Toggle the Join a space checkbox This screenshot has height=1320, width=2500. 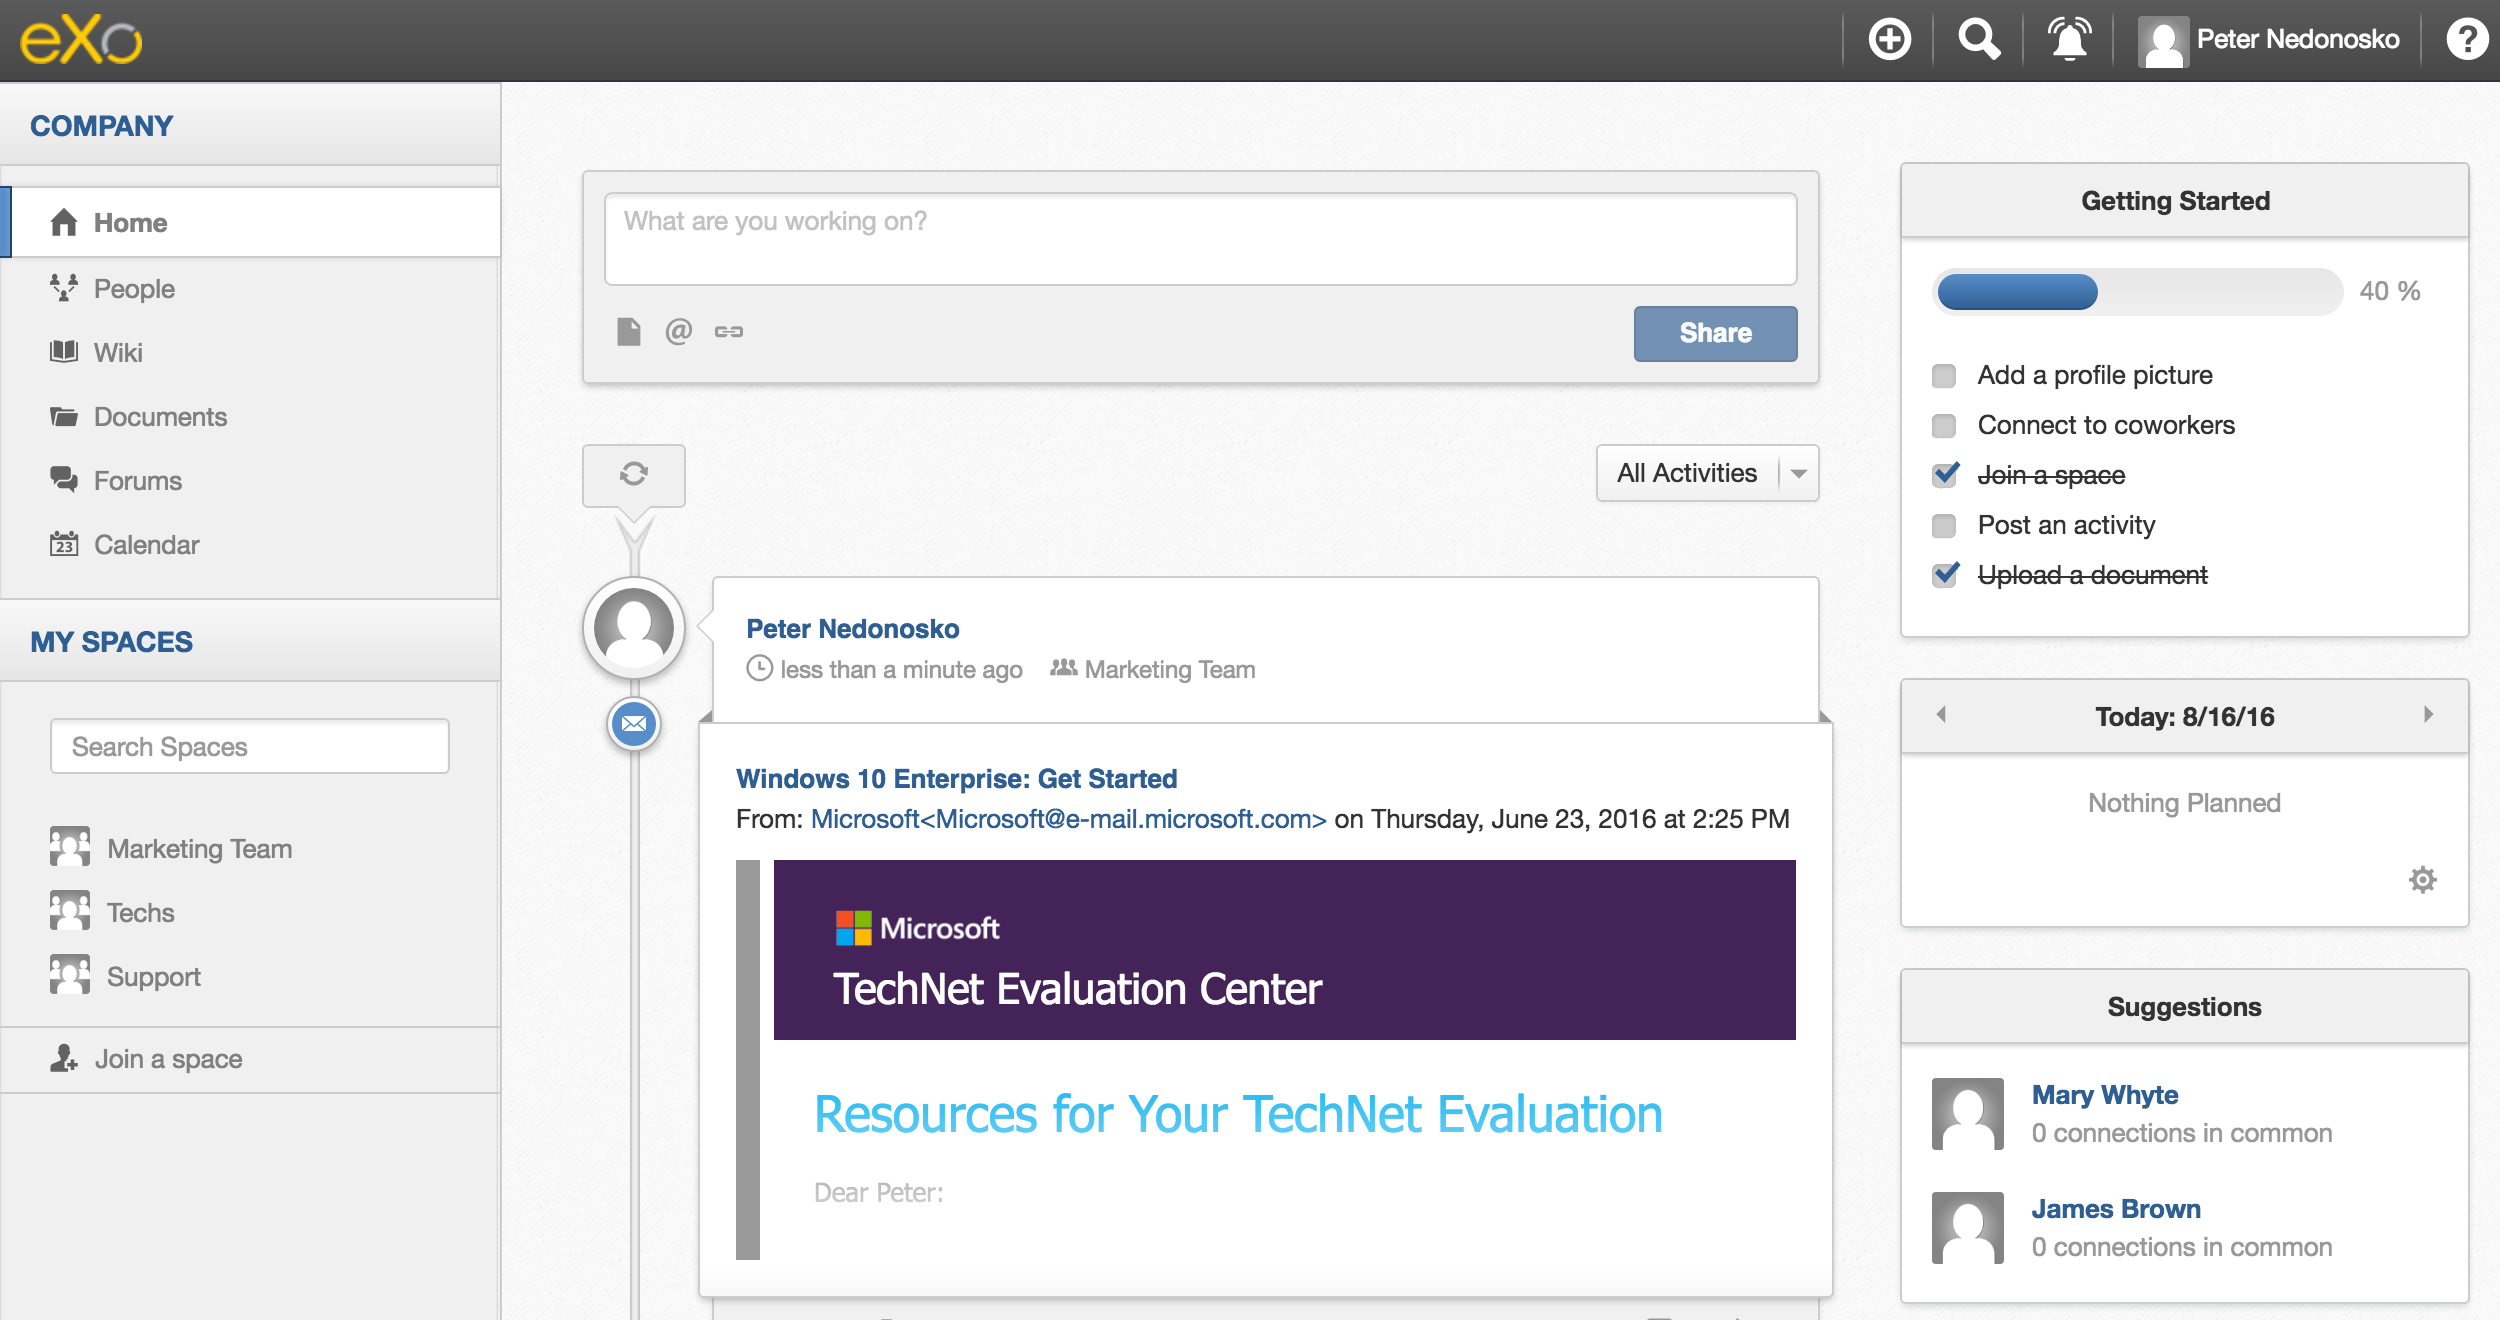[1945, 474]
